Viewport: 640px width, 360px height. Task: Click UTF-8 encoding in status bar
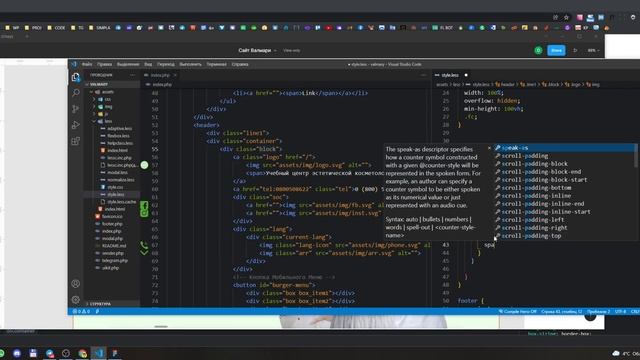(x=620, y=311)
